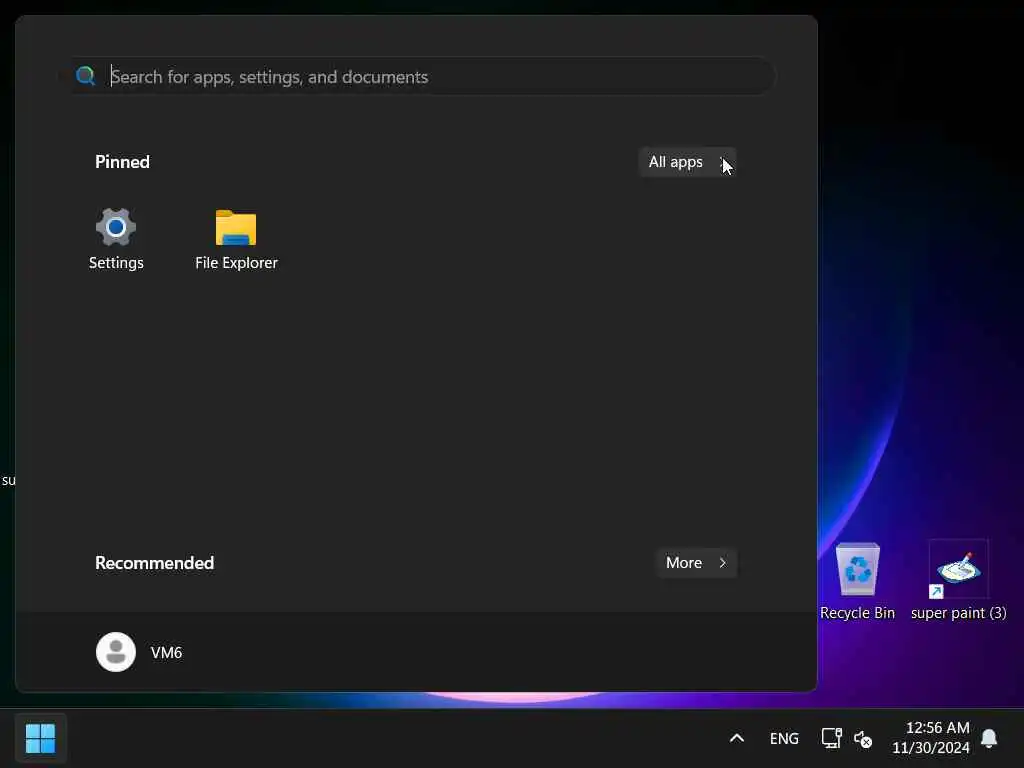This screenshot has height=768, width=1024.
Task: Click the Windows Start button on taskbar
Action: pyautogui.click(x=40, y=739)
